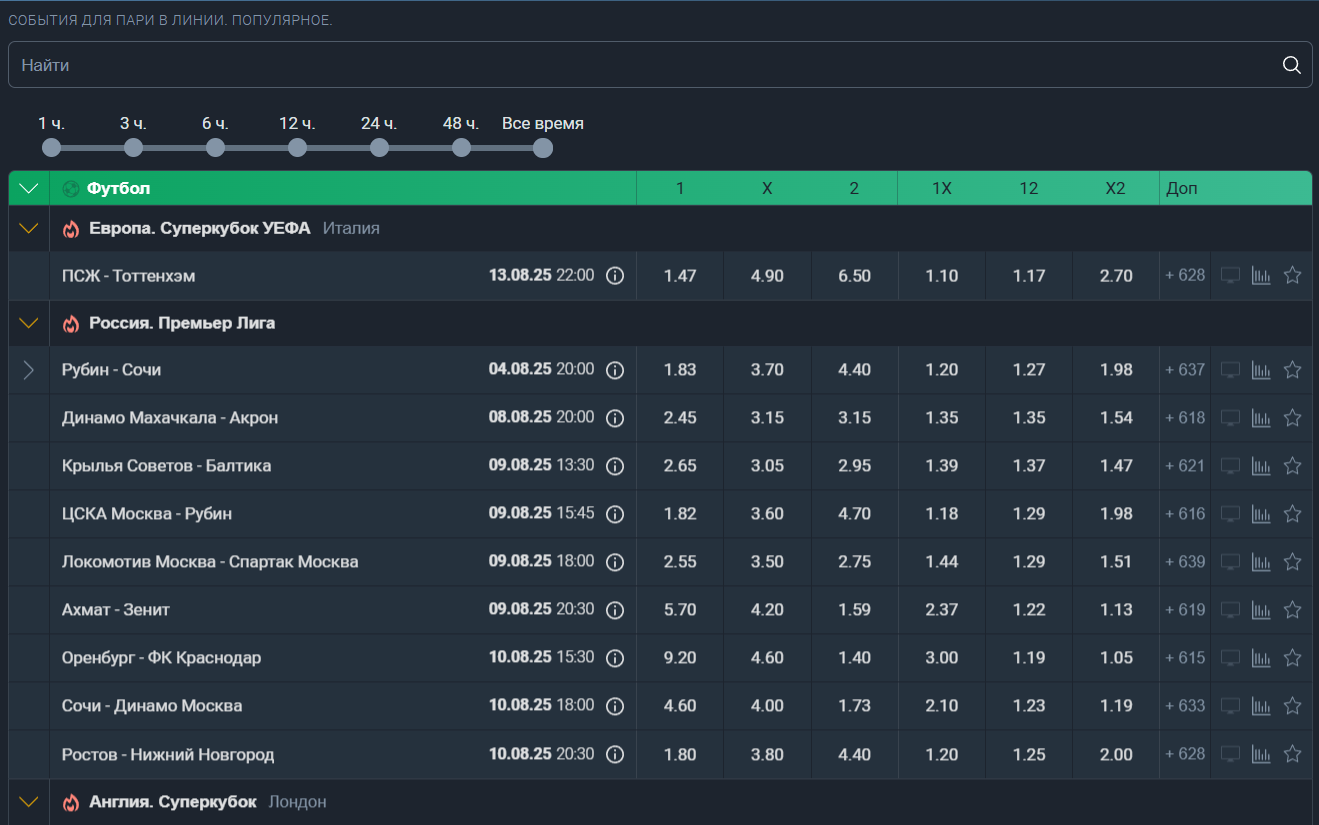Screen dimensions: 1319x825
Task: Select draw odds 4.90 ПСЖ - Тоттенхэм
Action: (767, 276)
